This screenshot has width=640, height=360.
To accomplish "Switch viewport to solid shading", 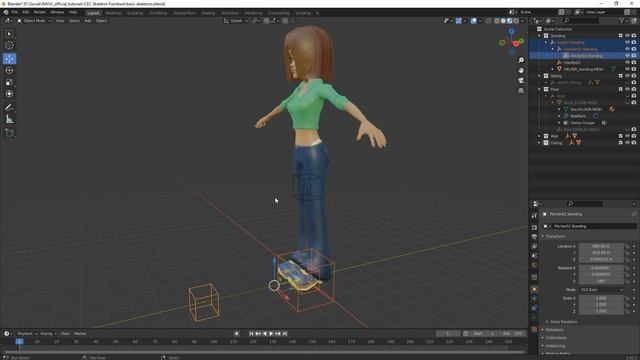I will (503, 20).
